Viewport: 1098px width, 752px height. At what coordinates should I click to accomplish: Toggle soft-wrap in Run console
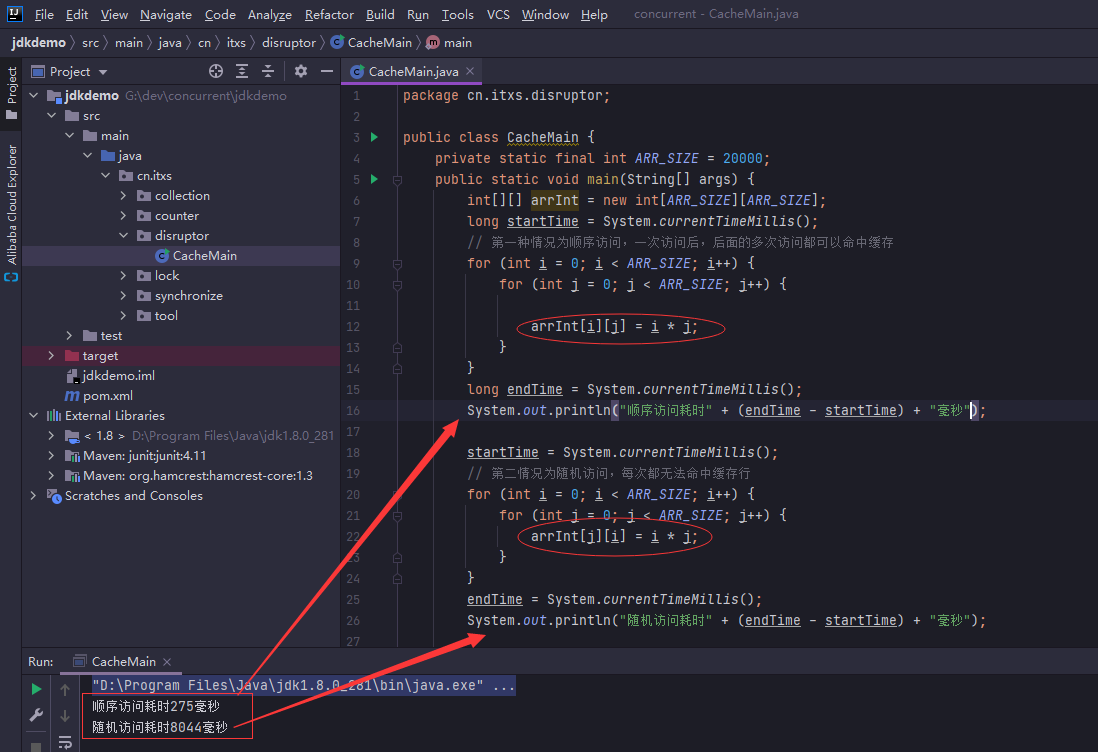click(x=65, y=742)
